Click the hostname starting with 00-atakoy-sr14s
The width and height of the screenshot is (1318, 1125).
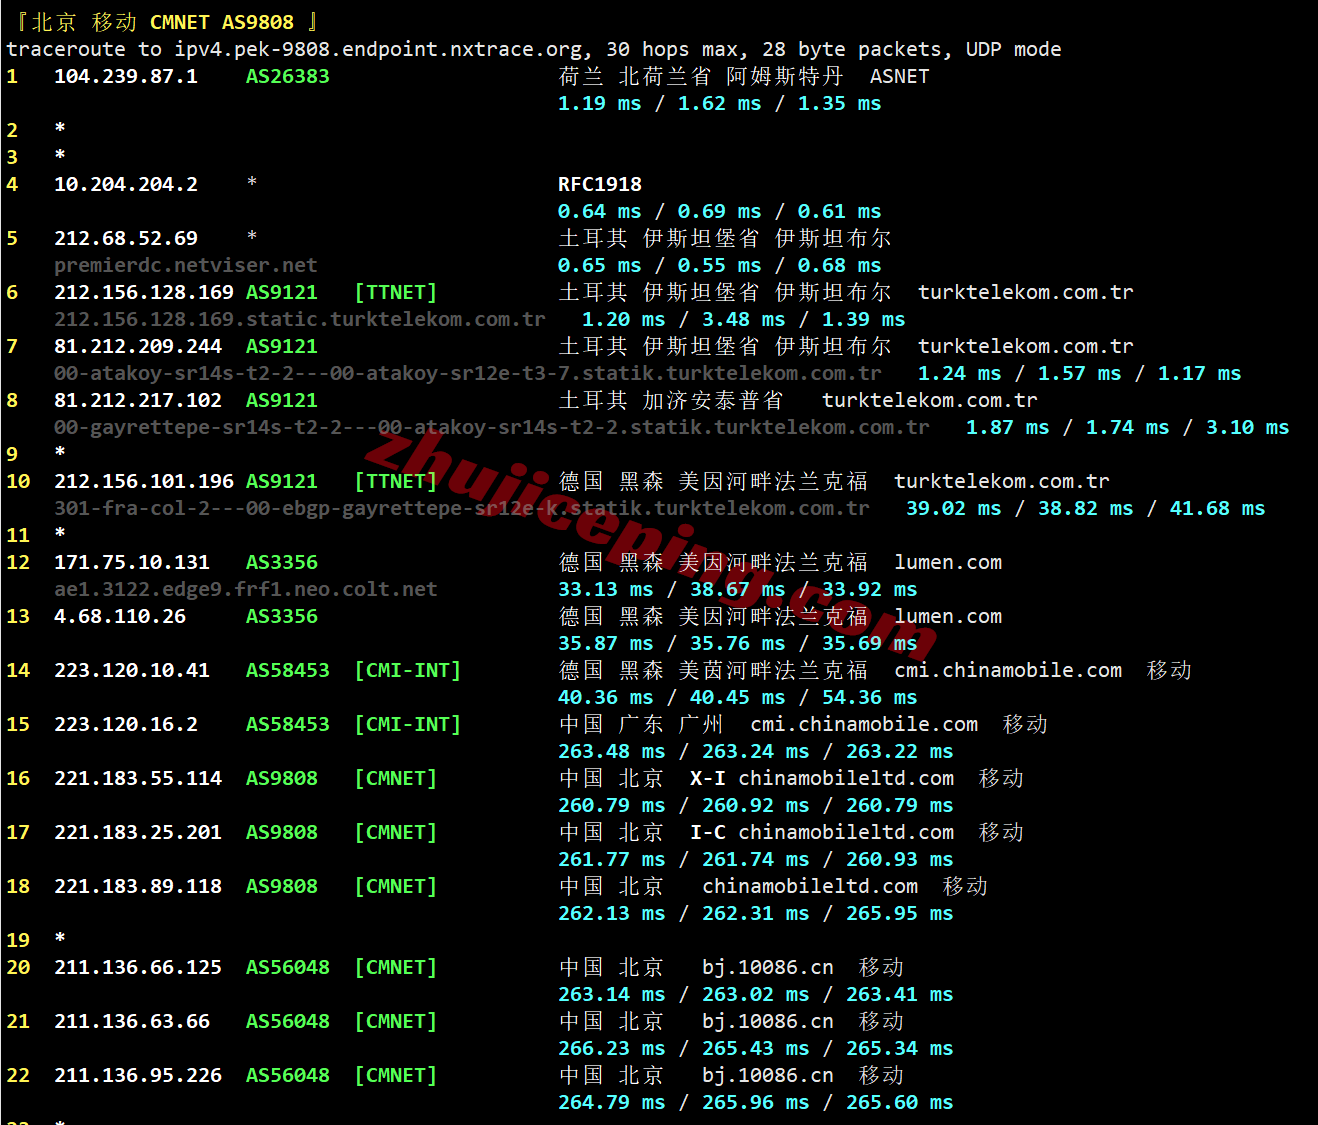click(x=468, y=373)
